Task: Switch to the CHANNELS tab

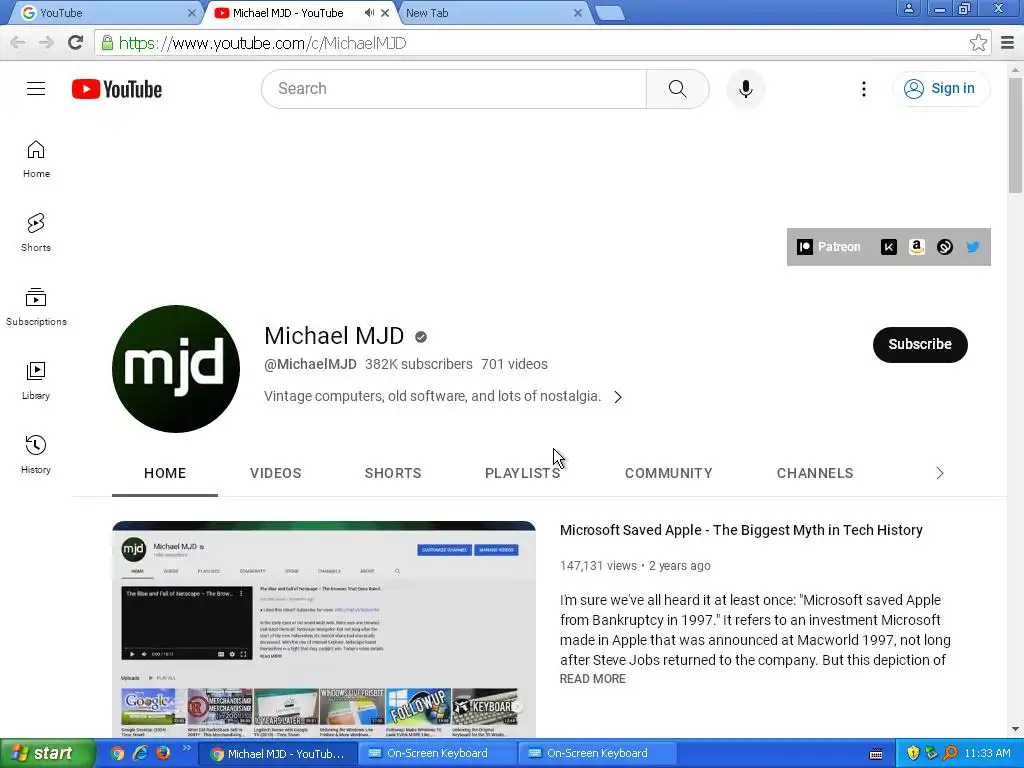Action: [x=815, y=473]
